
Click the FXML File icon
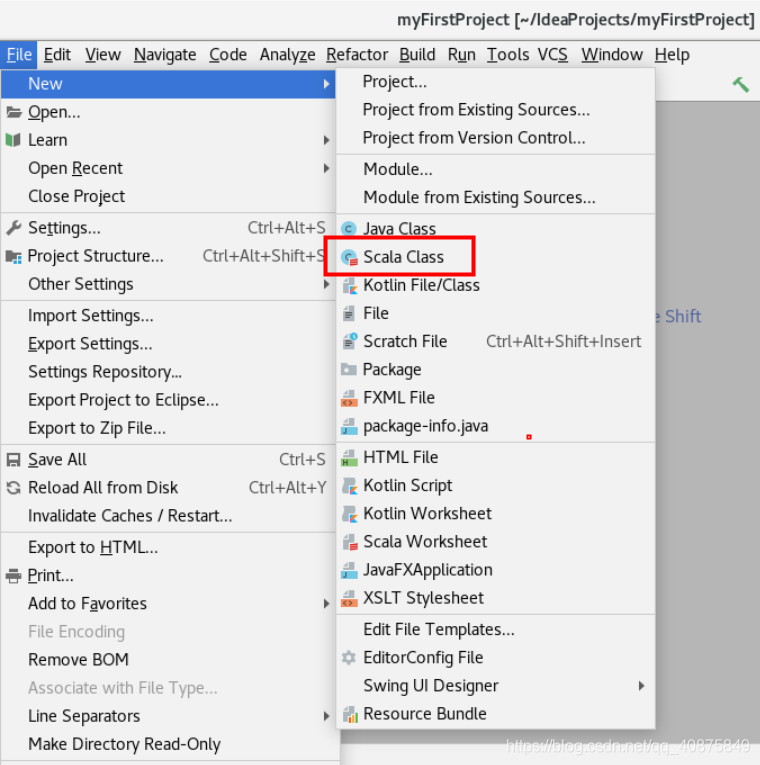tap(349, 398)
